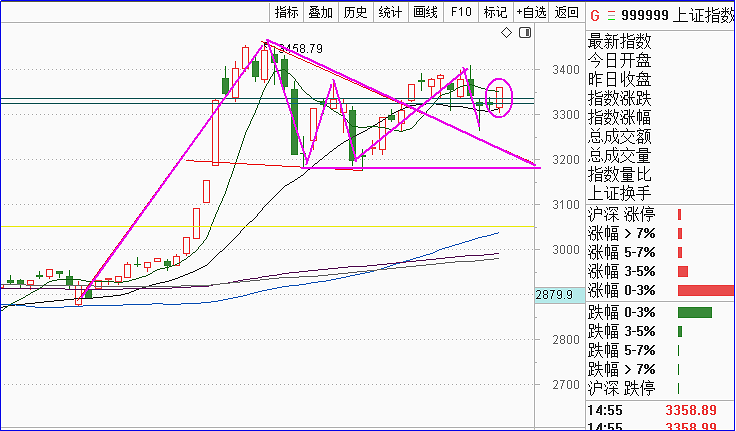
Task: Click the 标记 mark button
Action: (495, 12)
